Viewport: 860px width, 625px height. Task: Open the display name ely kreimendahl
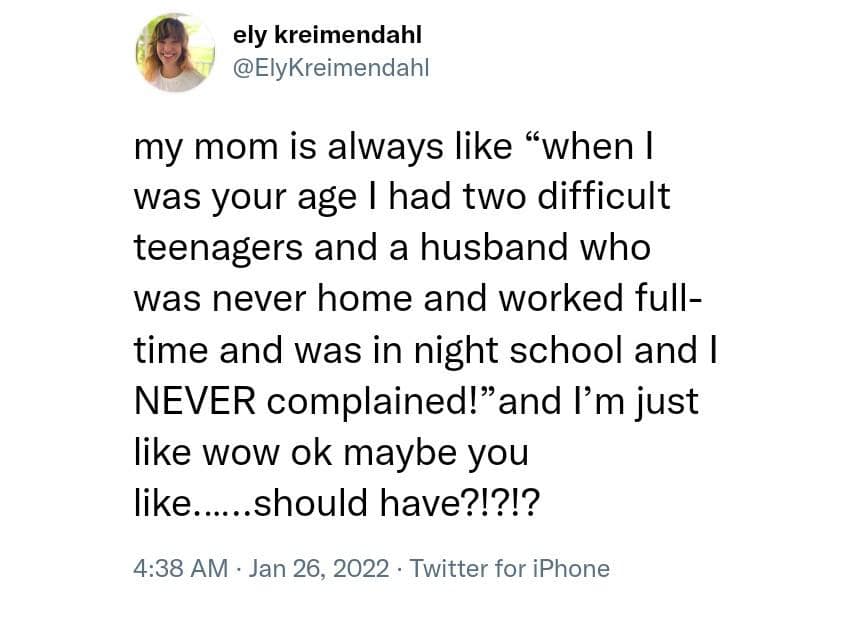click(327, 35)
